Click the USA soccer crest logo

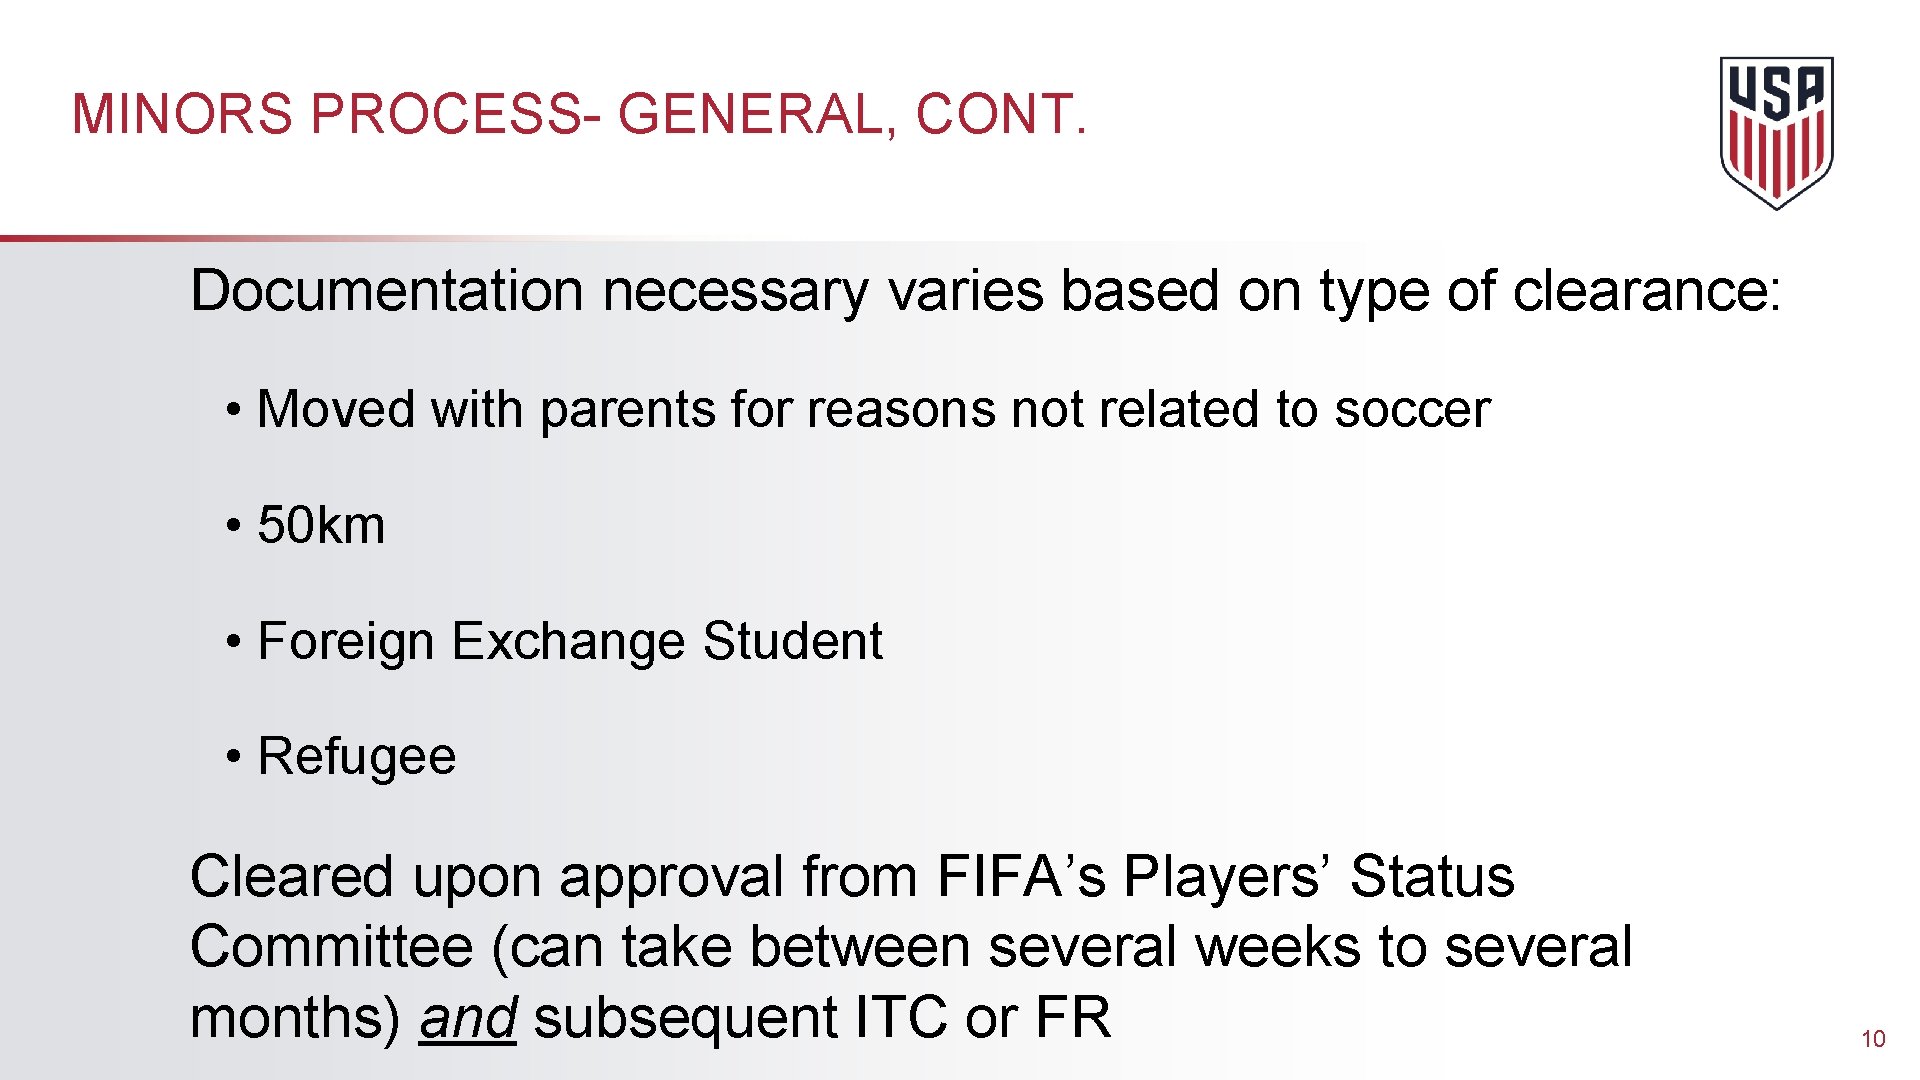(1776, 133)
